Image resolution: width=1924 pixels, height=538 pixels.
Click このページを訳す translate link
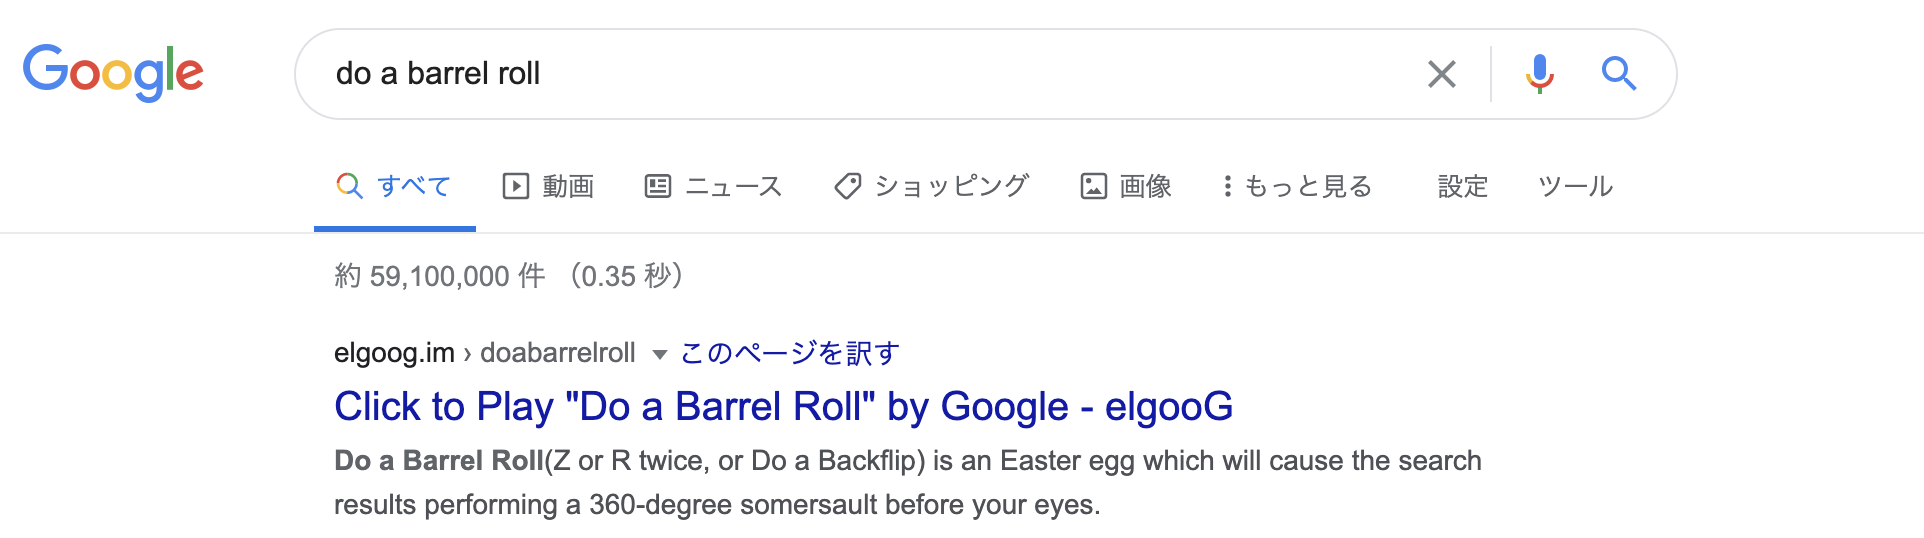click(x=790, y=353)
